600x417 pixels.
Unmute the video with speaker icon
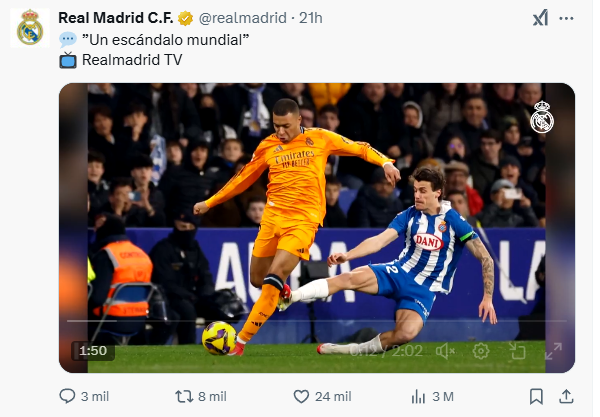445,351
